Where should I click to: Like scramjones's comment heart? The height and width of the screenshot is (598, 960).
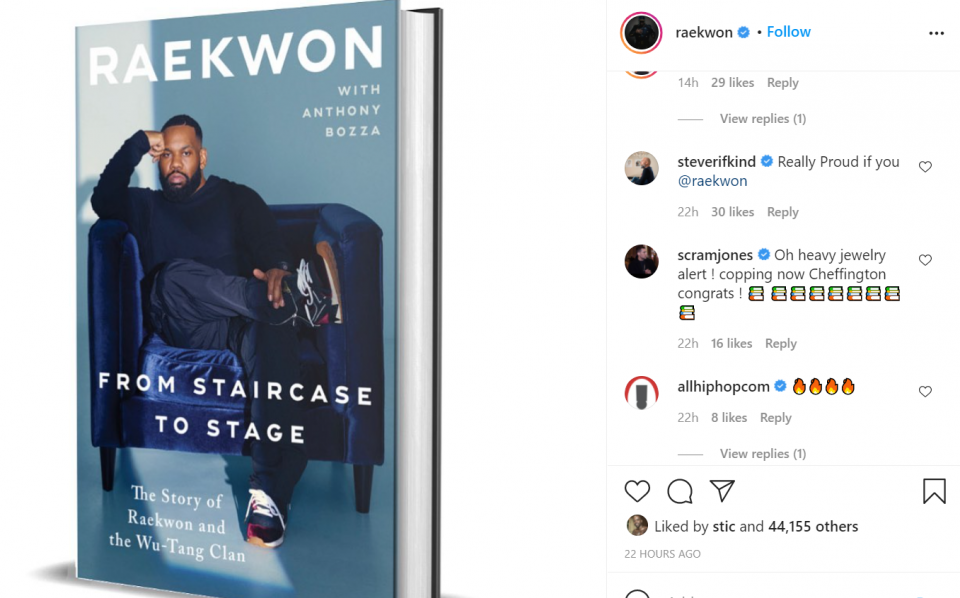[x=925, y=260]
